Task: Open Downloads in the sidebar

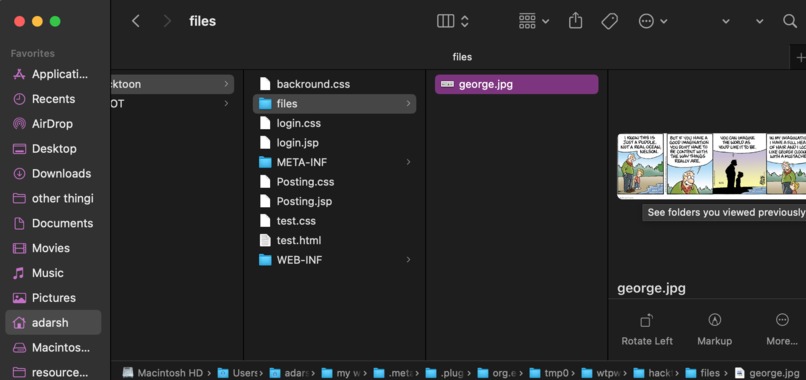Action: click(53, 173)
